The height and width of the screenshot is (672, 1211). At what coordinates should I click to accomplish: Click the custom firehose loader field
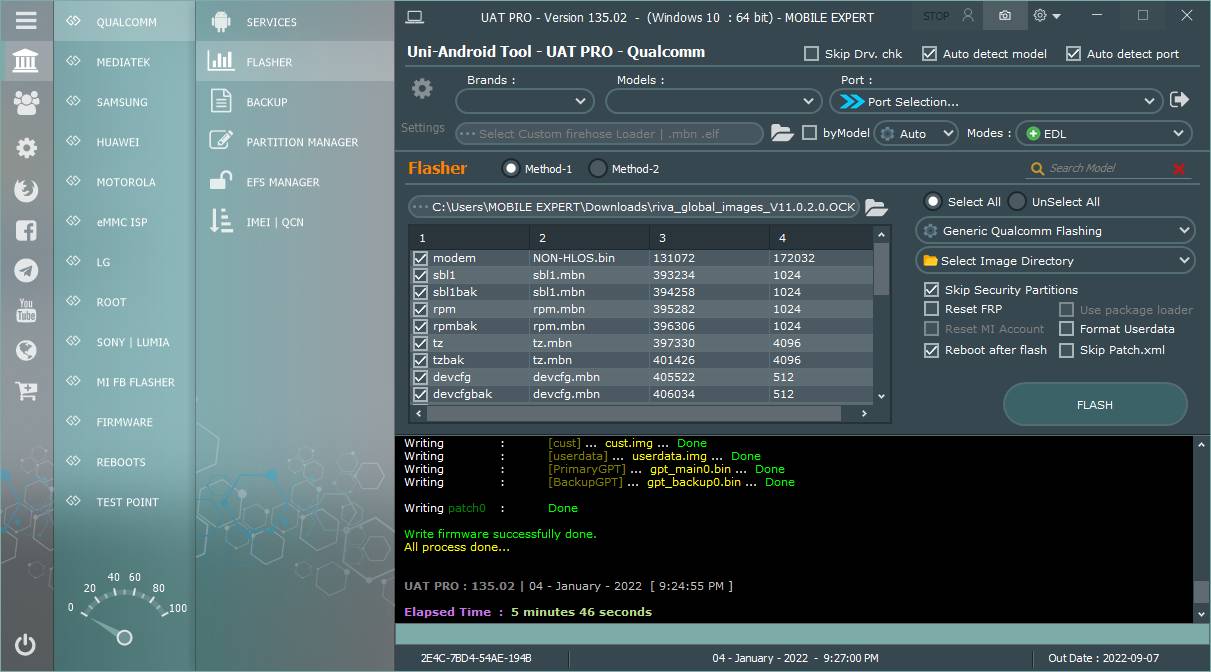click(x=610, y=133)
